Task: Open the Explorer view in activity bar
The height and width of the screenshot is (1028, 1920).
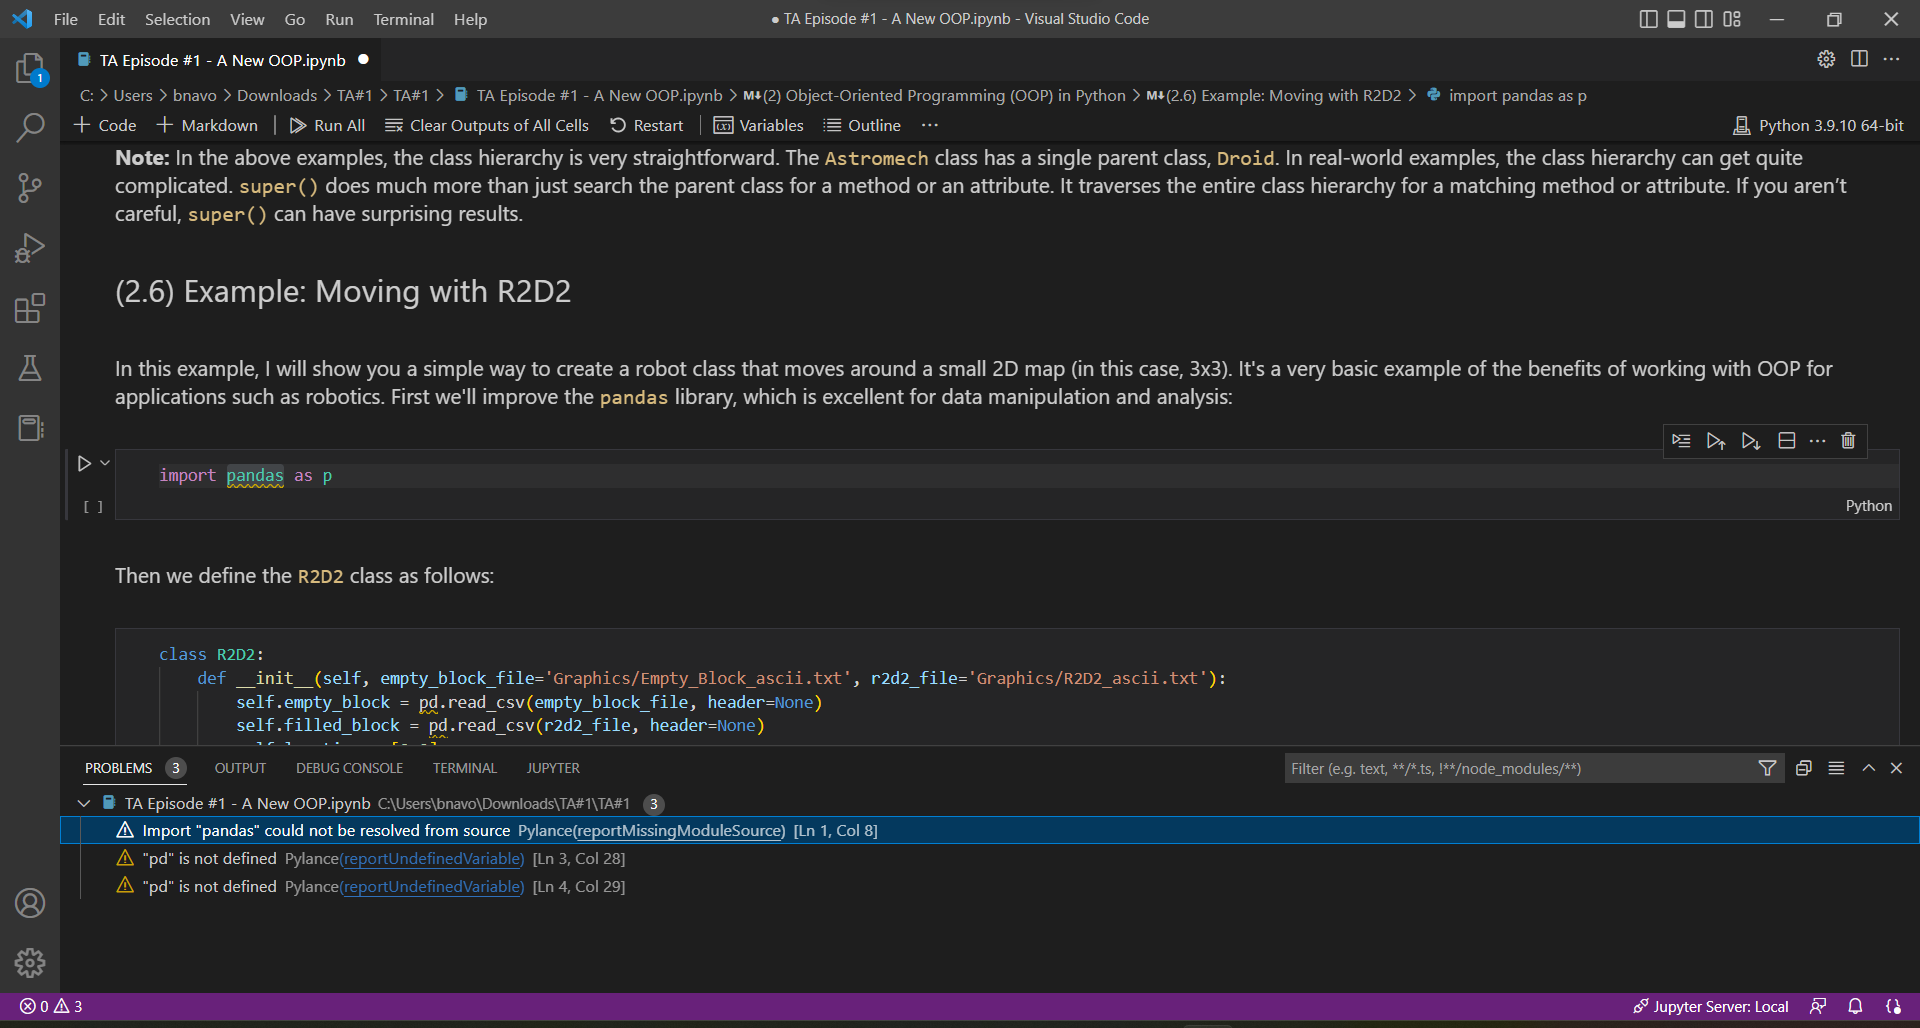Action: [x=30, y=68]
